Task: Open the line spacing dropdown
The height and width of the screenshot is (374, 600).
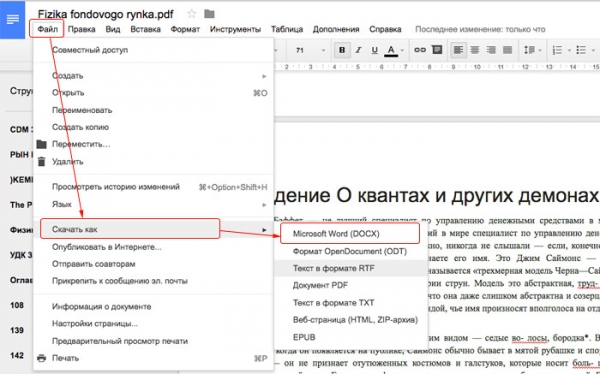Action: pos(532,50)
